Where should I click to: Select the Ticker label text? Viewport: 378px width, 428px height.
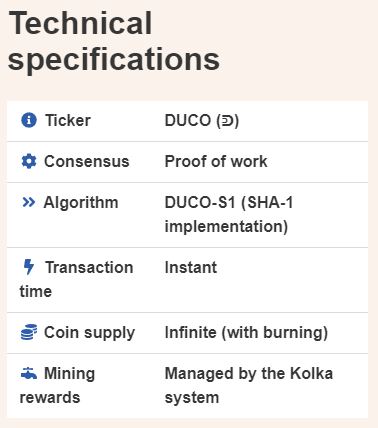click(x=68, y=120)
